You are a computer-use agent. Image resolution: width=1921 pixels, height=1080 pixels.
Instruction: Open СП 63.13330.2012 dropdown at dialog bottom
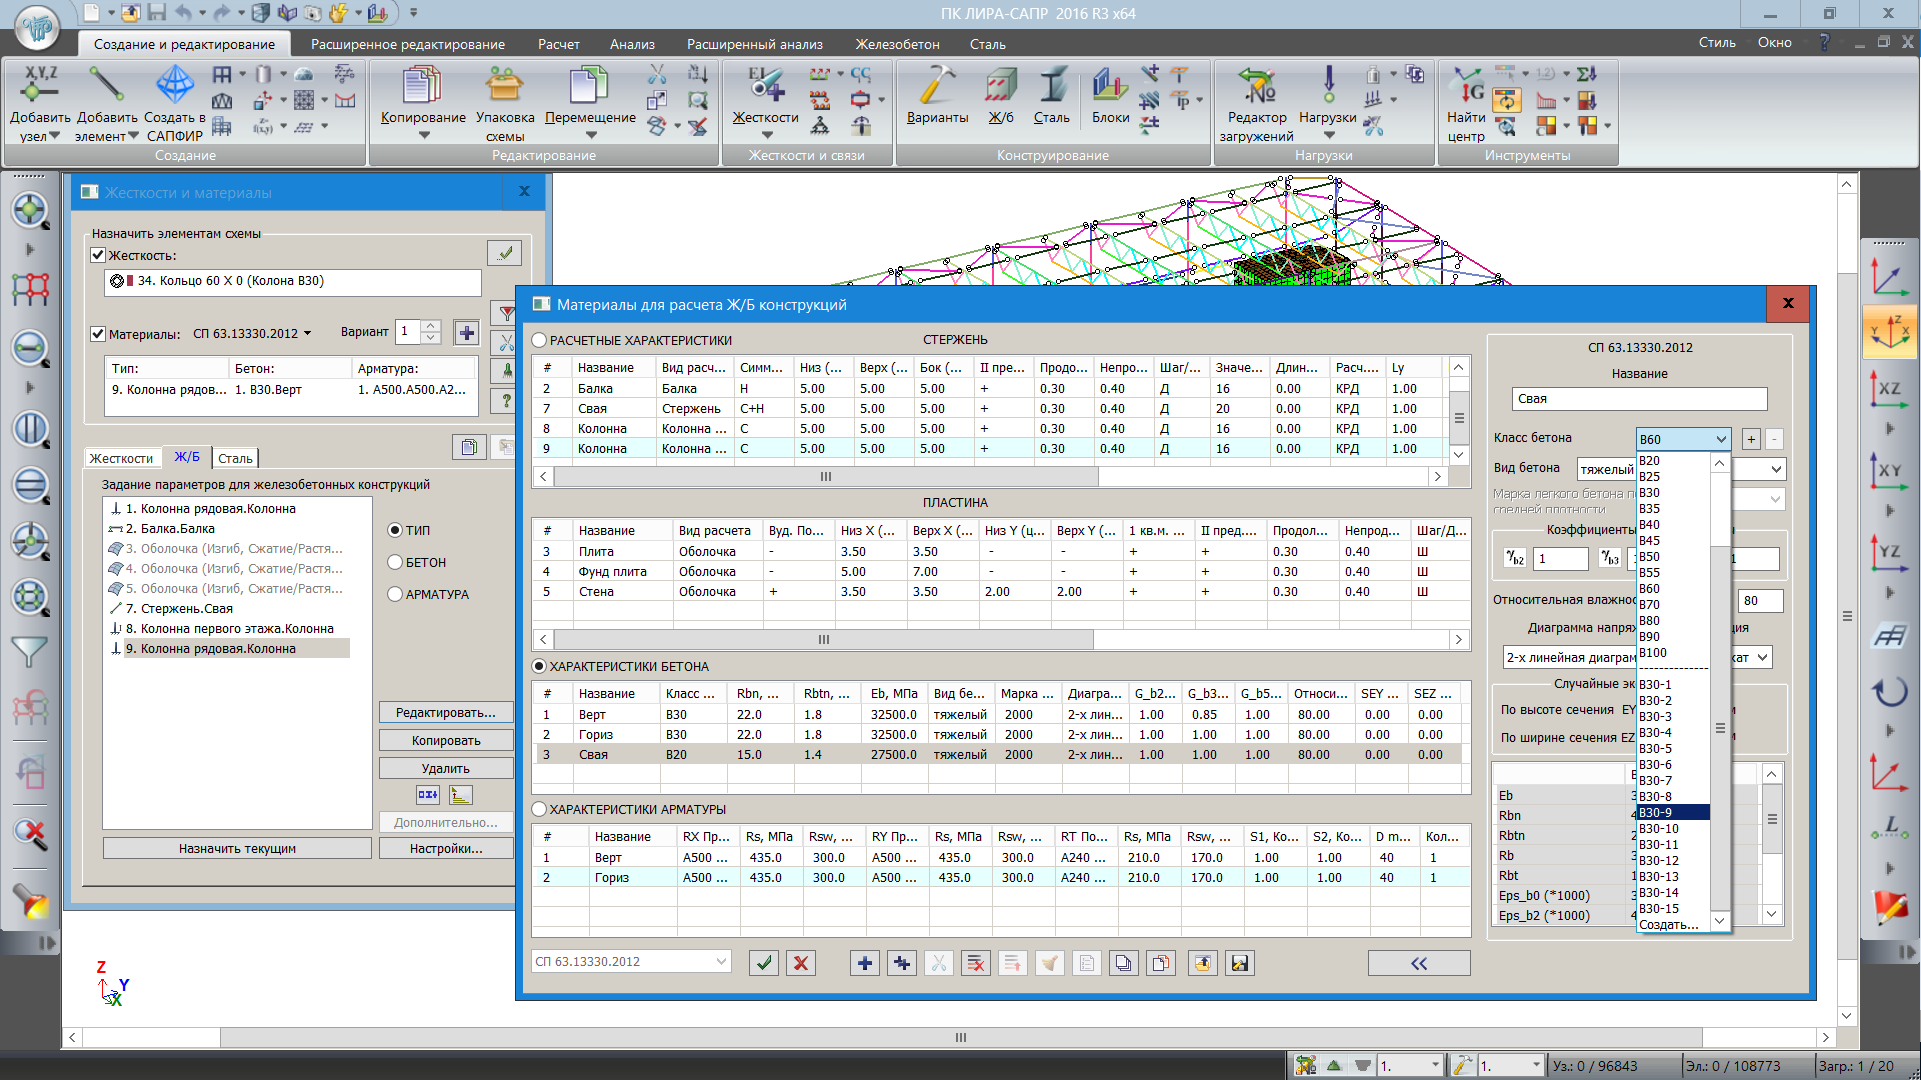coord(631,962)
